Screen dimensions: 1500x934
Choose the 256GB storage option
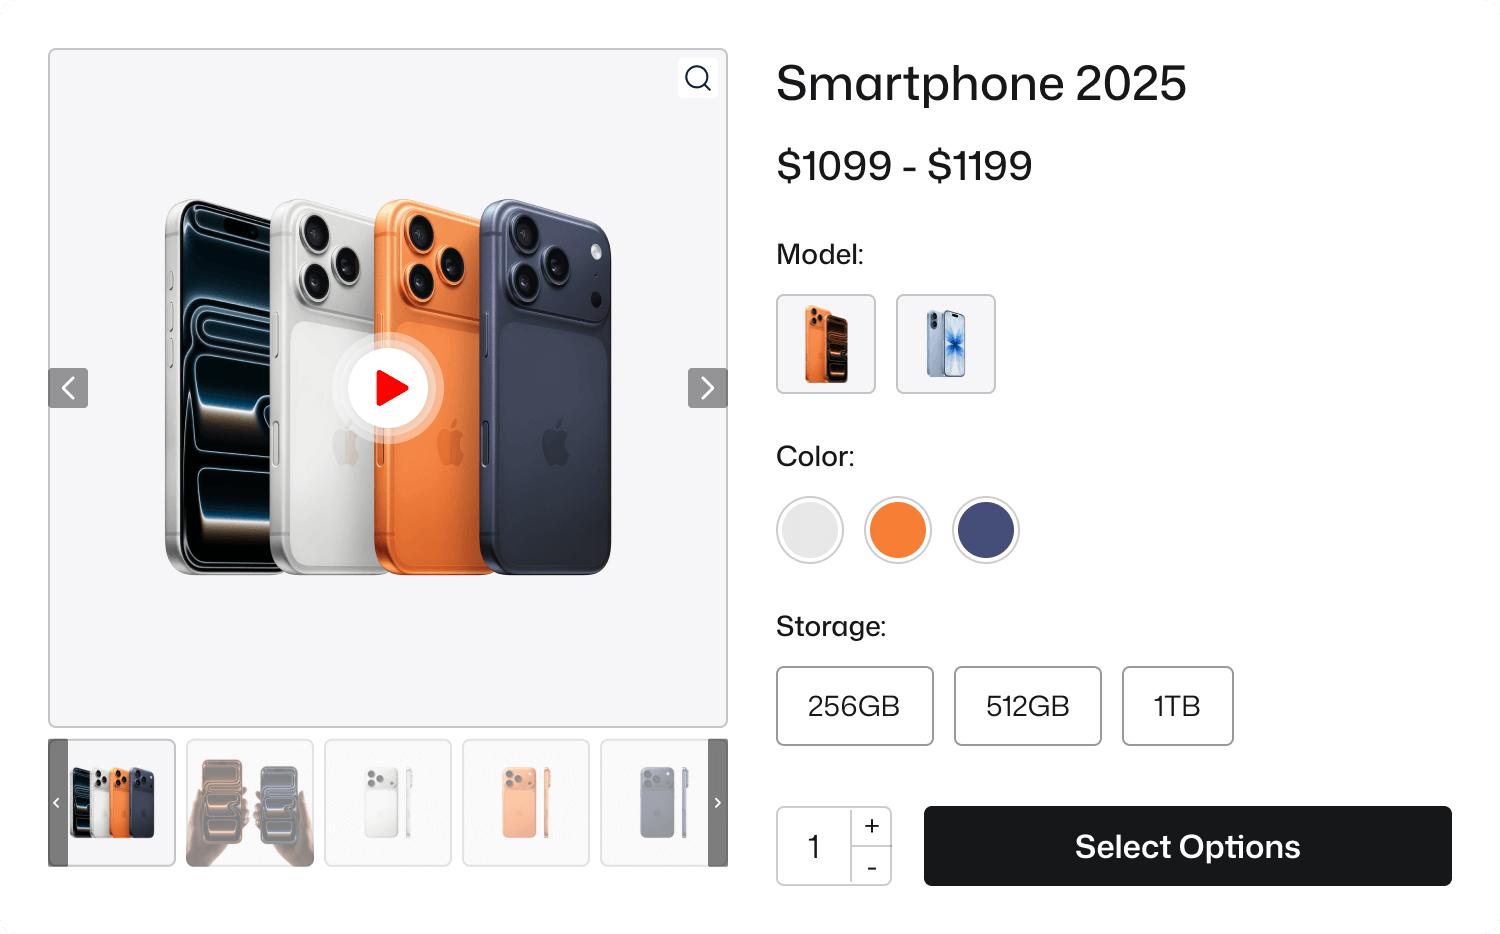[854, 706]
